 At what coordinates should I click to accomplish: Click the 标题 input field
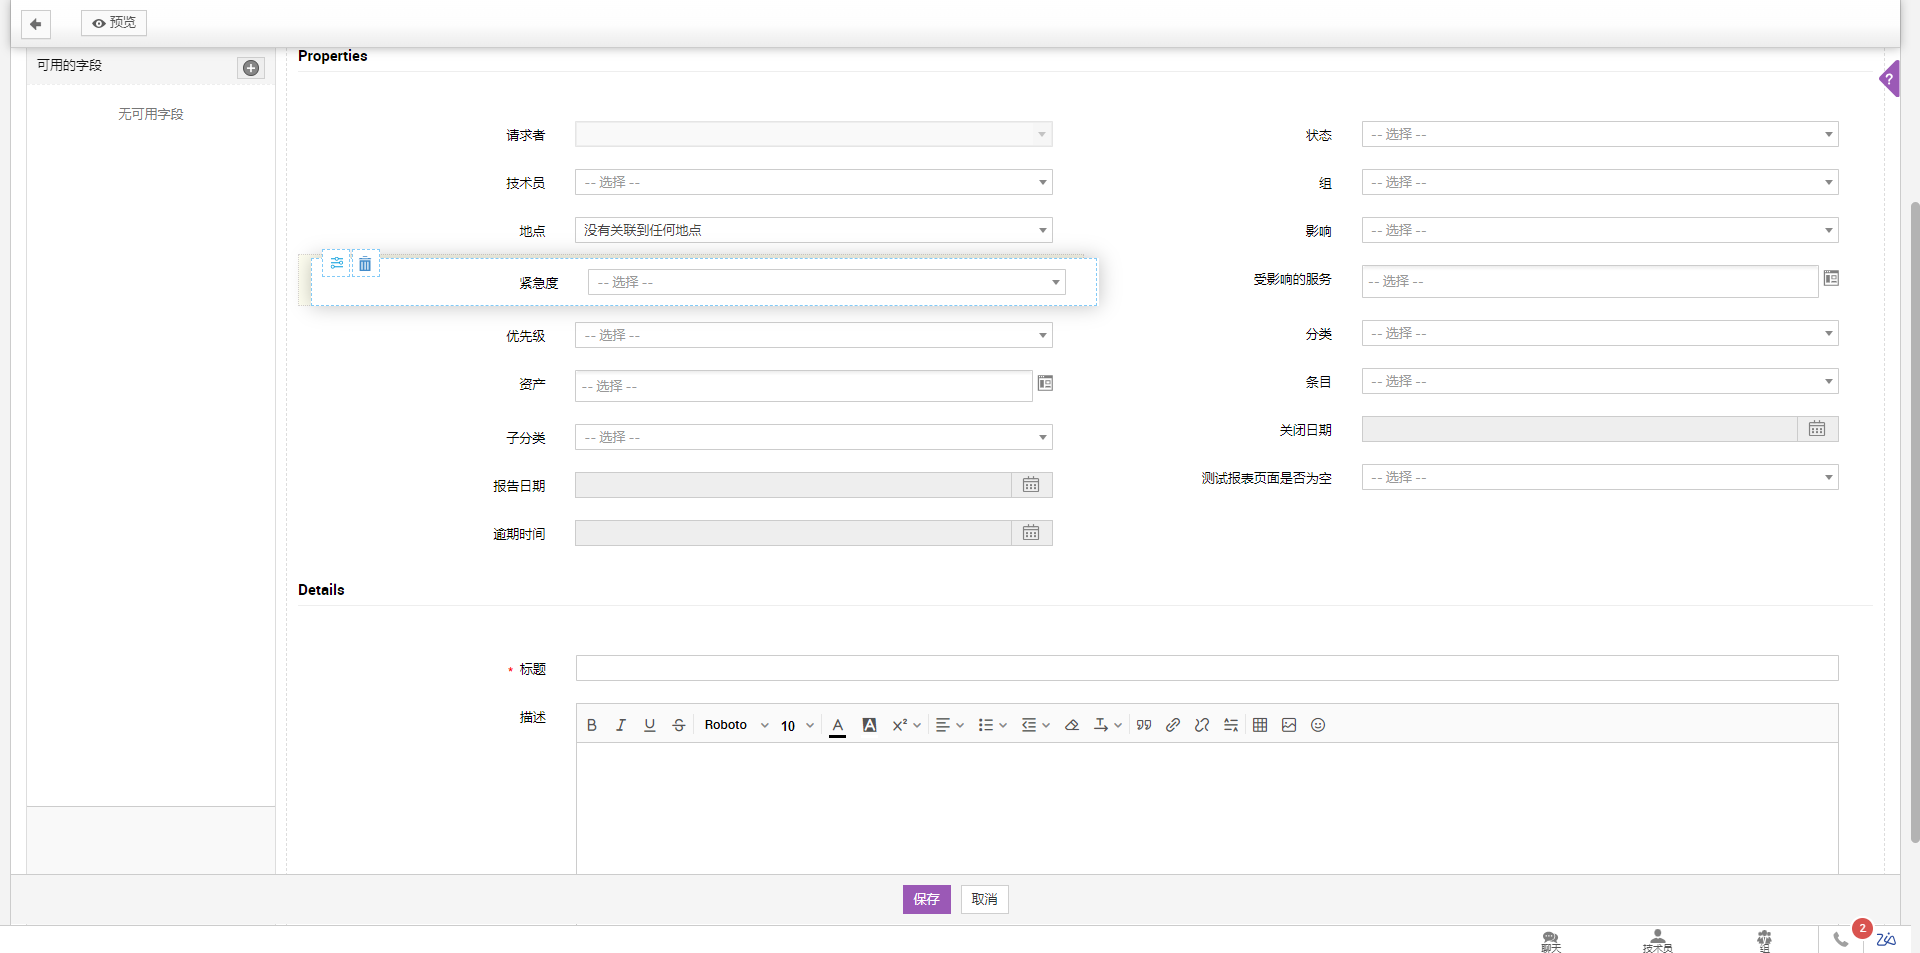[1206, 668]
